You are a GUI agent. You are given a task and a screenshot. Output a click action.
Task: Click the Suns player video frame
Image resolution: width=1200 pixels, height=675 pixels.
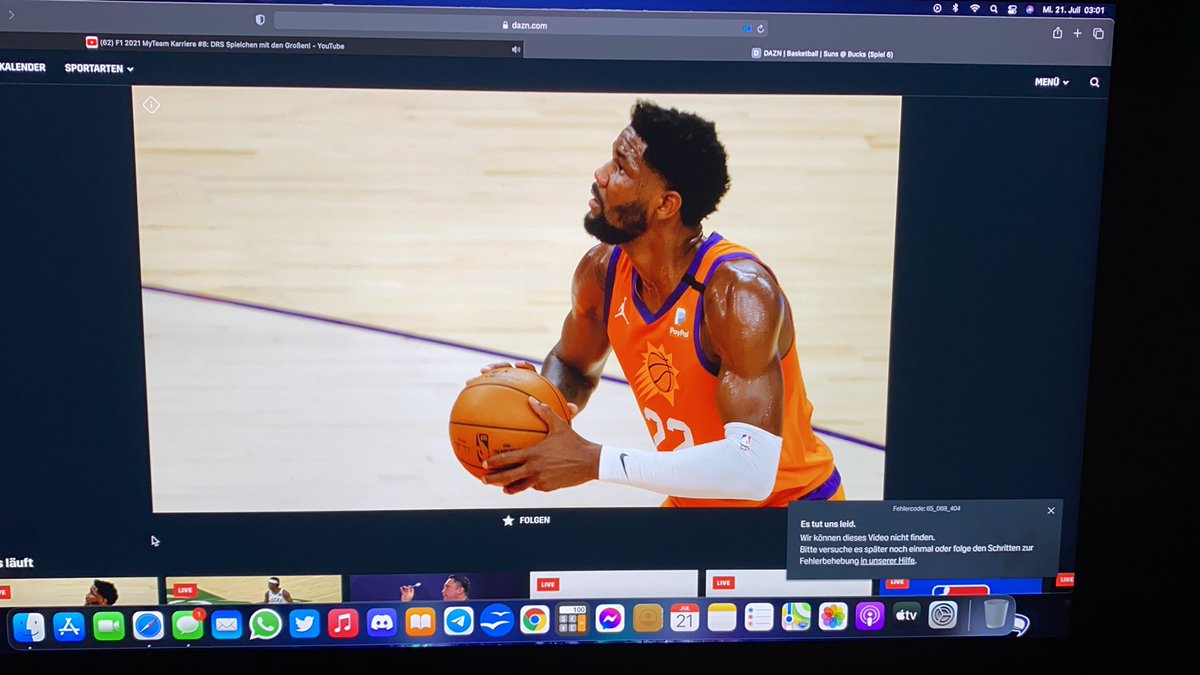click(517, 298)
